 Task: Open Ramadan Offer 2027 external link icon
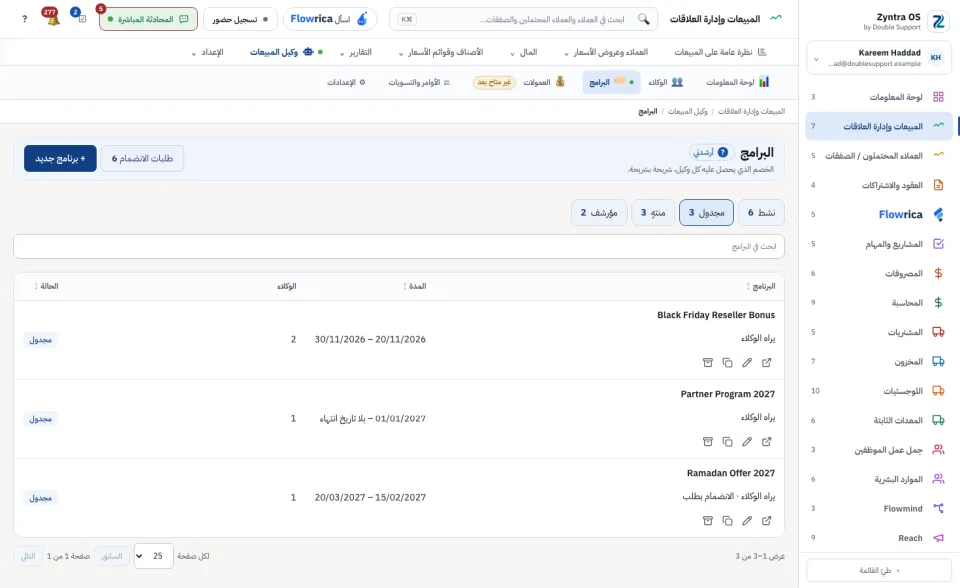pos(767,521)
